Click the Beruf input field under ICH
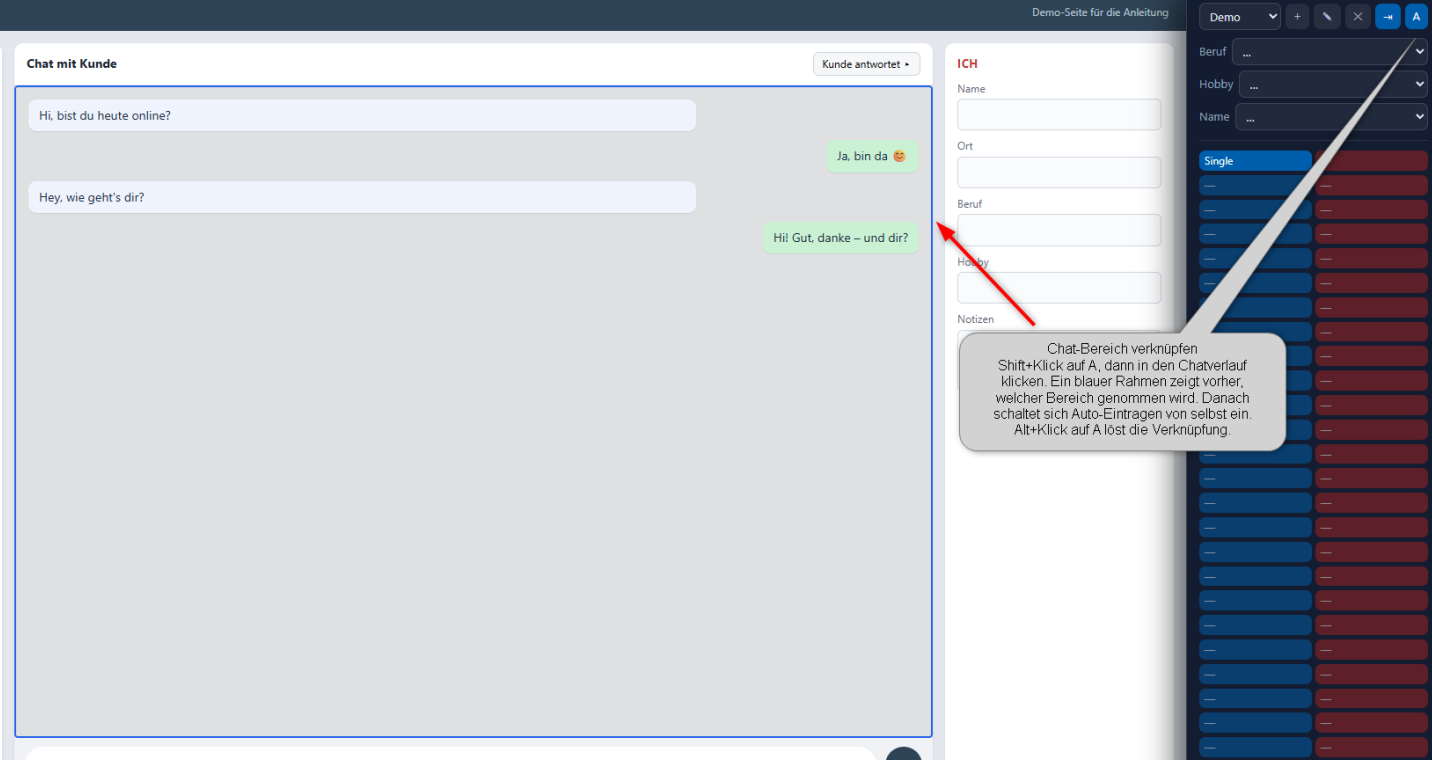This screenshot has width=1432, height=760. (1059, 230)
